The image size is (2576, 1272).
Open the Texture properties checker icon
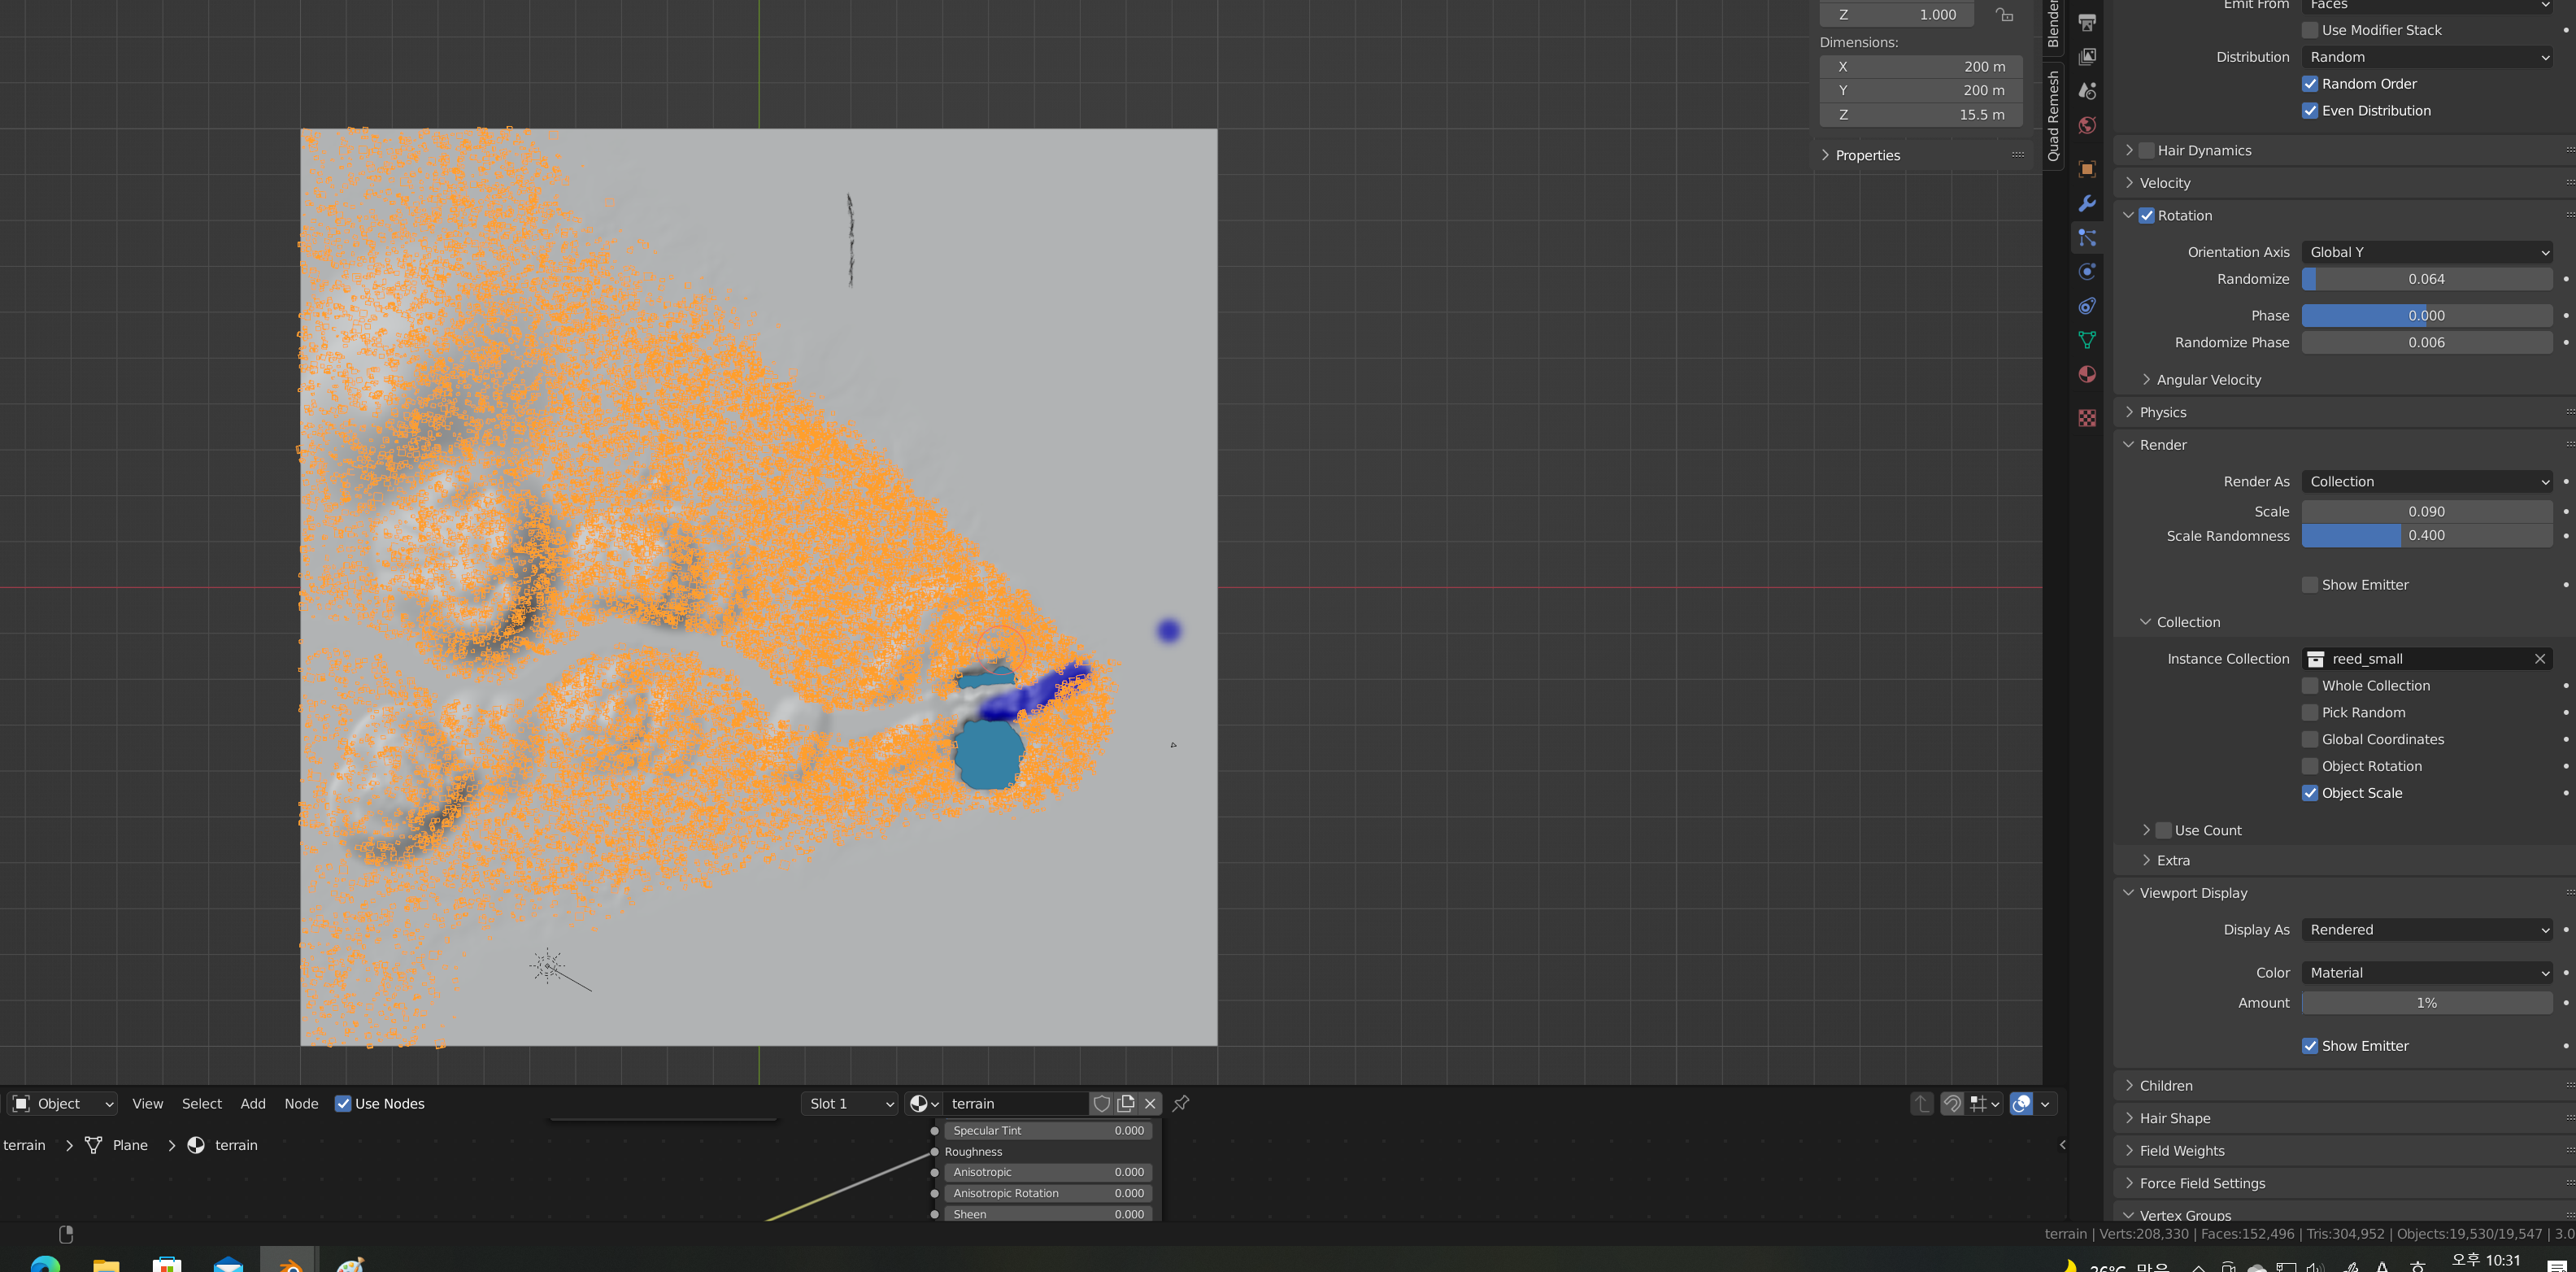pos(2087,418)
